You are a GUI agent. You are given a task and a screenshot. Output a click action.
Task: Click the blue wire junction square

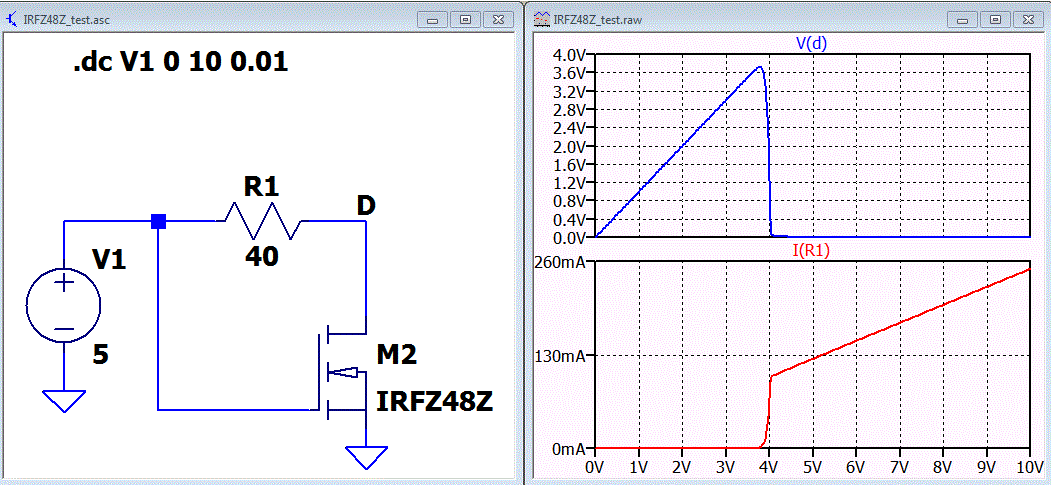tap(158, 222)
